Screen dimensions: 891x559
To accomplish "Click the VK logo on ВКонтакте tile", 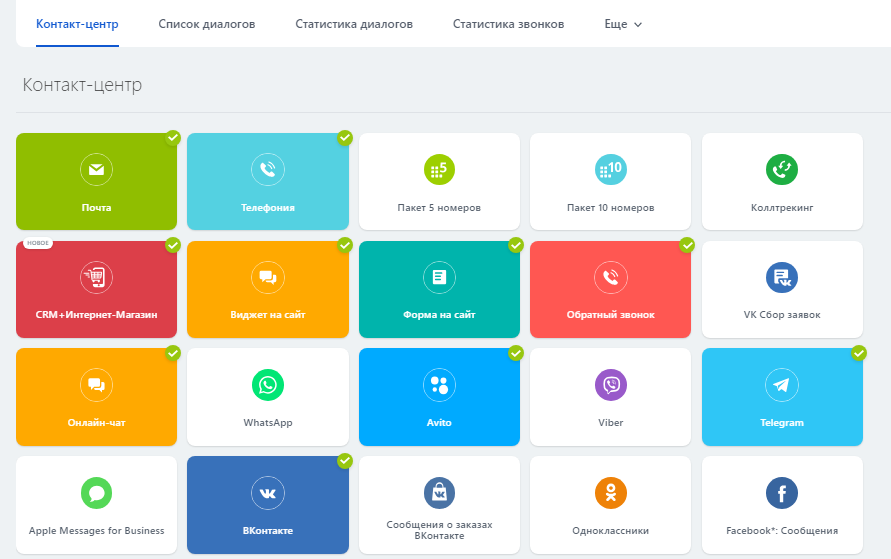I will (x=268, y=493).
